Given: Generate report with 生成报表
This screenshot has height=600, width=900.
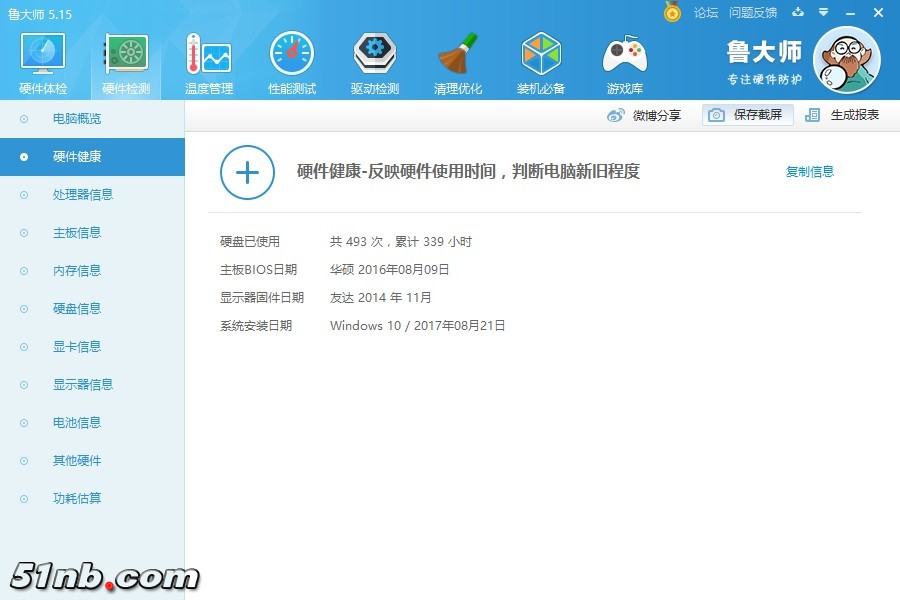Looking at the screenshot, I should tap(843, 115).
